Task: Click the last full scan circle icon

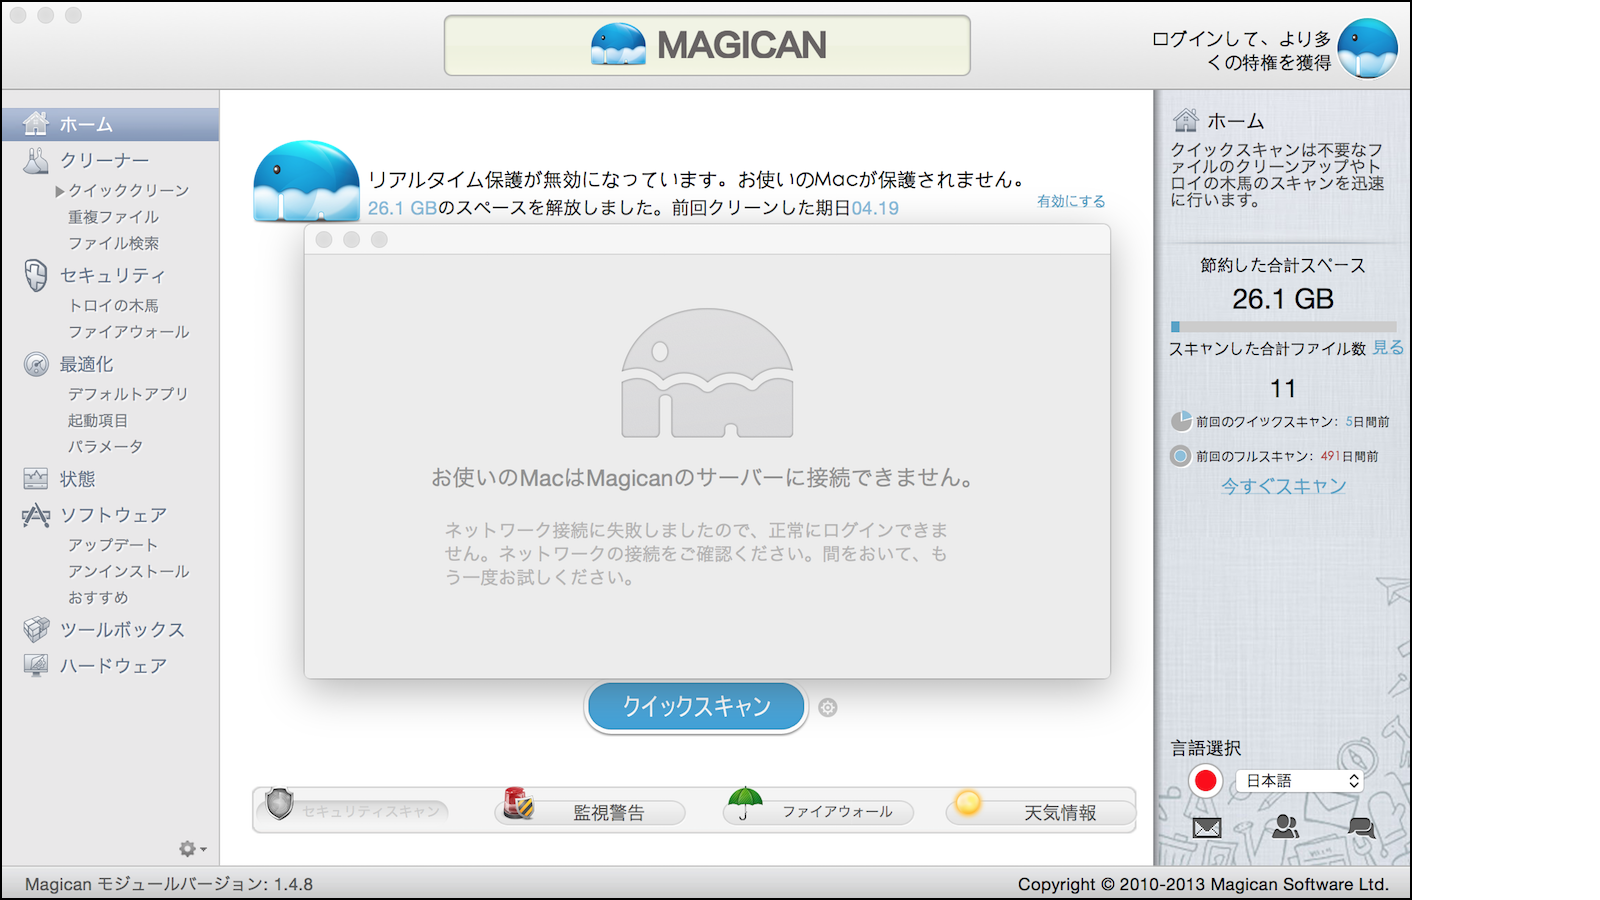Action: [1182, 456]
